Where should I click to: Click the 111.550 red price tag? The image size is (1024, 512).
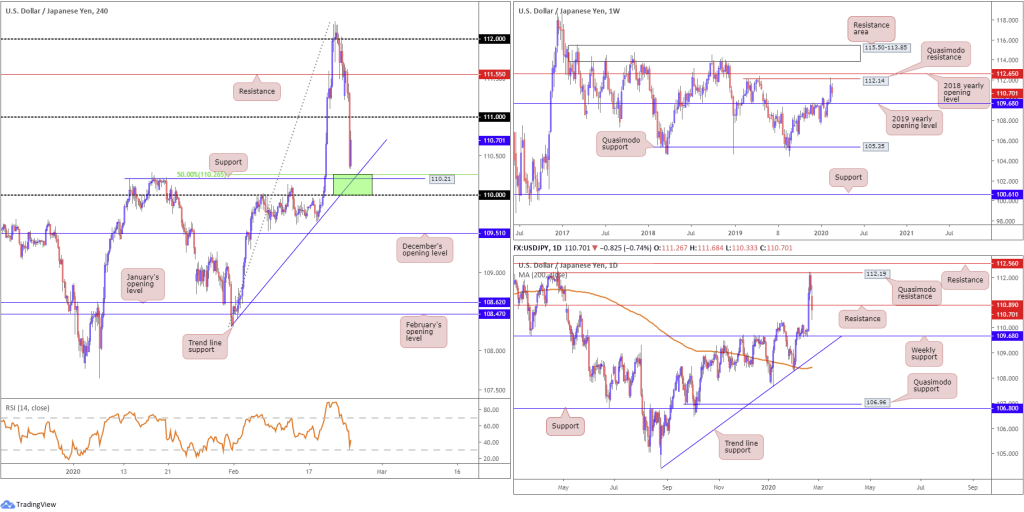click(x=493, y=75)
